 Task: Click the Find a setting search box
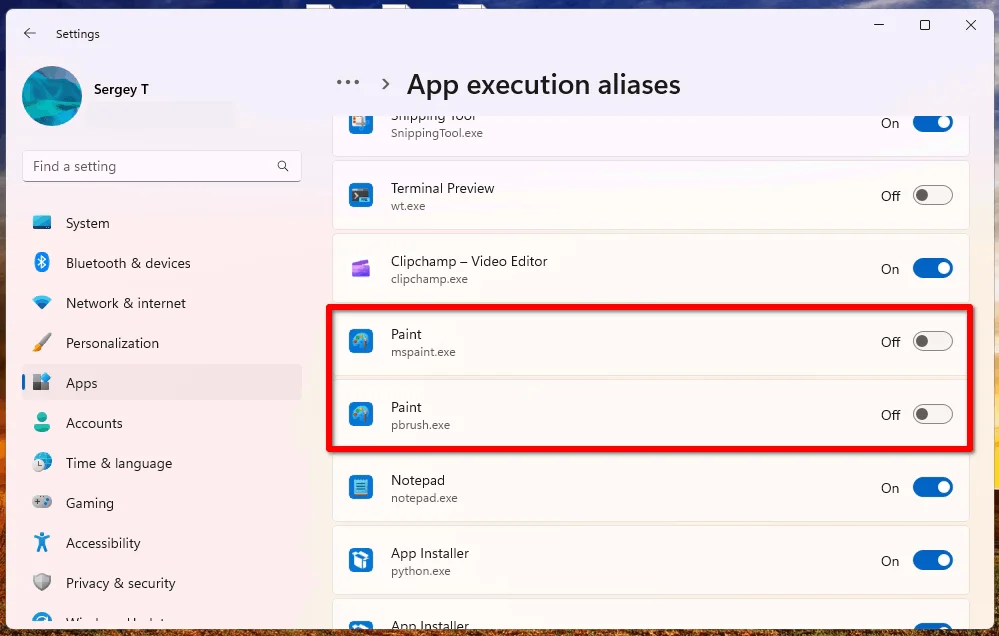[x=150, y=166]
